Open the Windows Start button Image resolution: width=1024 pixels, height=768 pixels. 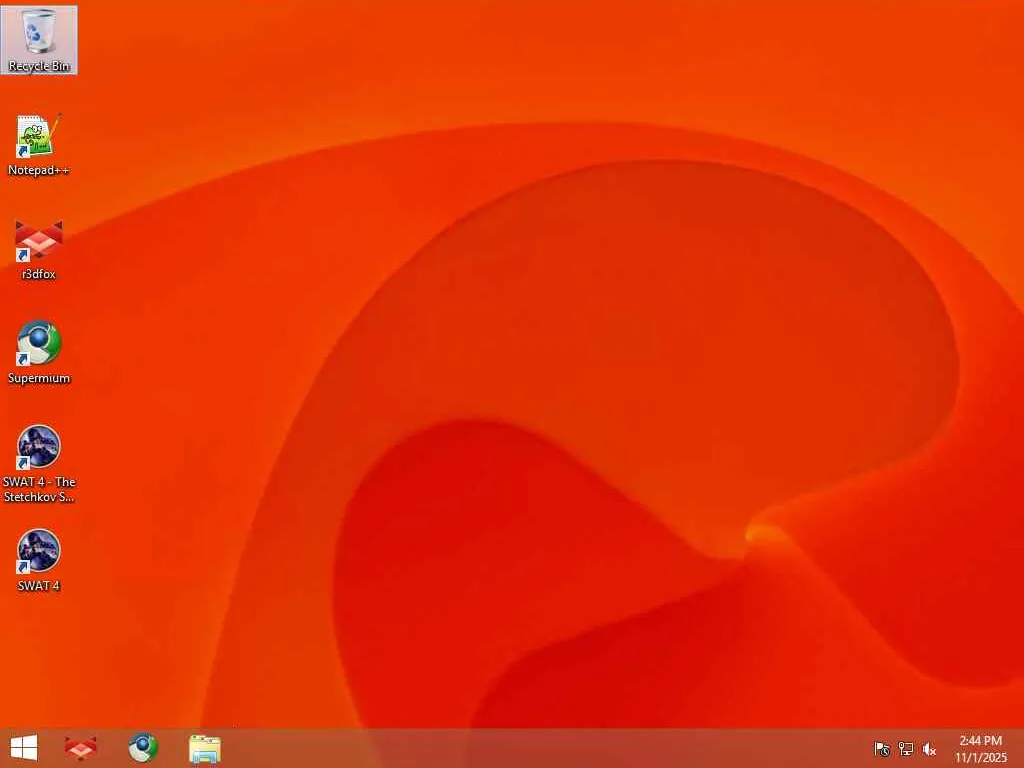point(24,748)
